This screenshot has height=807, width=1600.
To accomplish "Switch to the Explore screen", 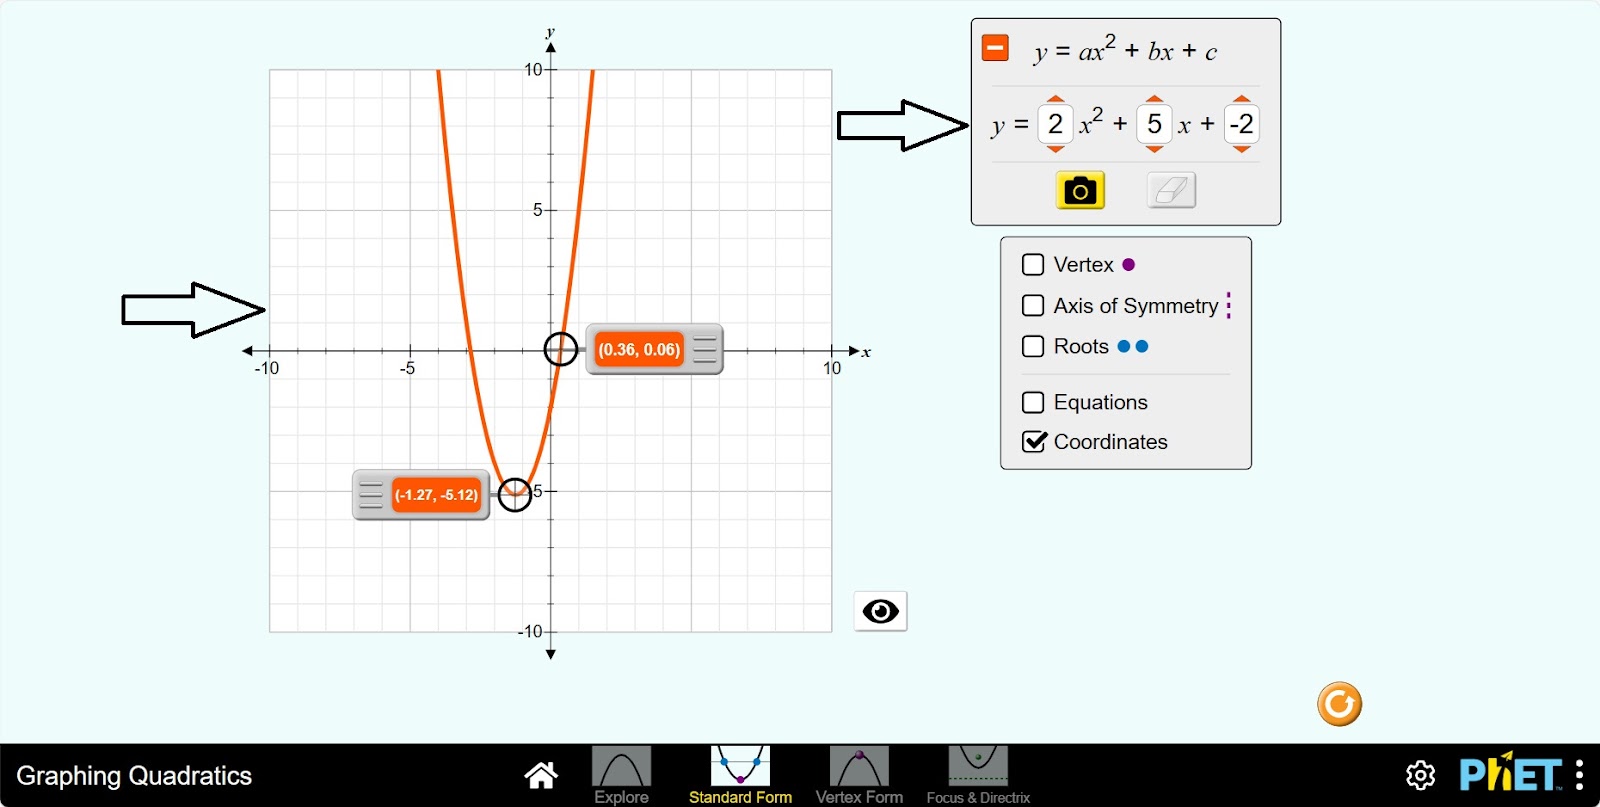I will (x=621, y=775).
